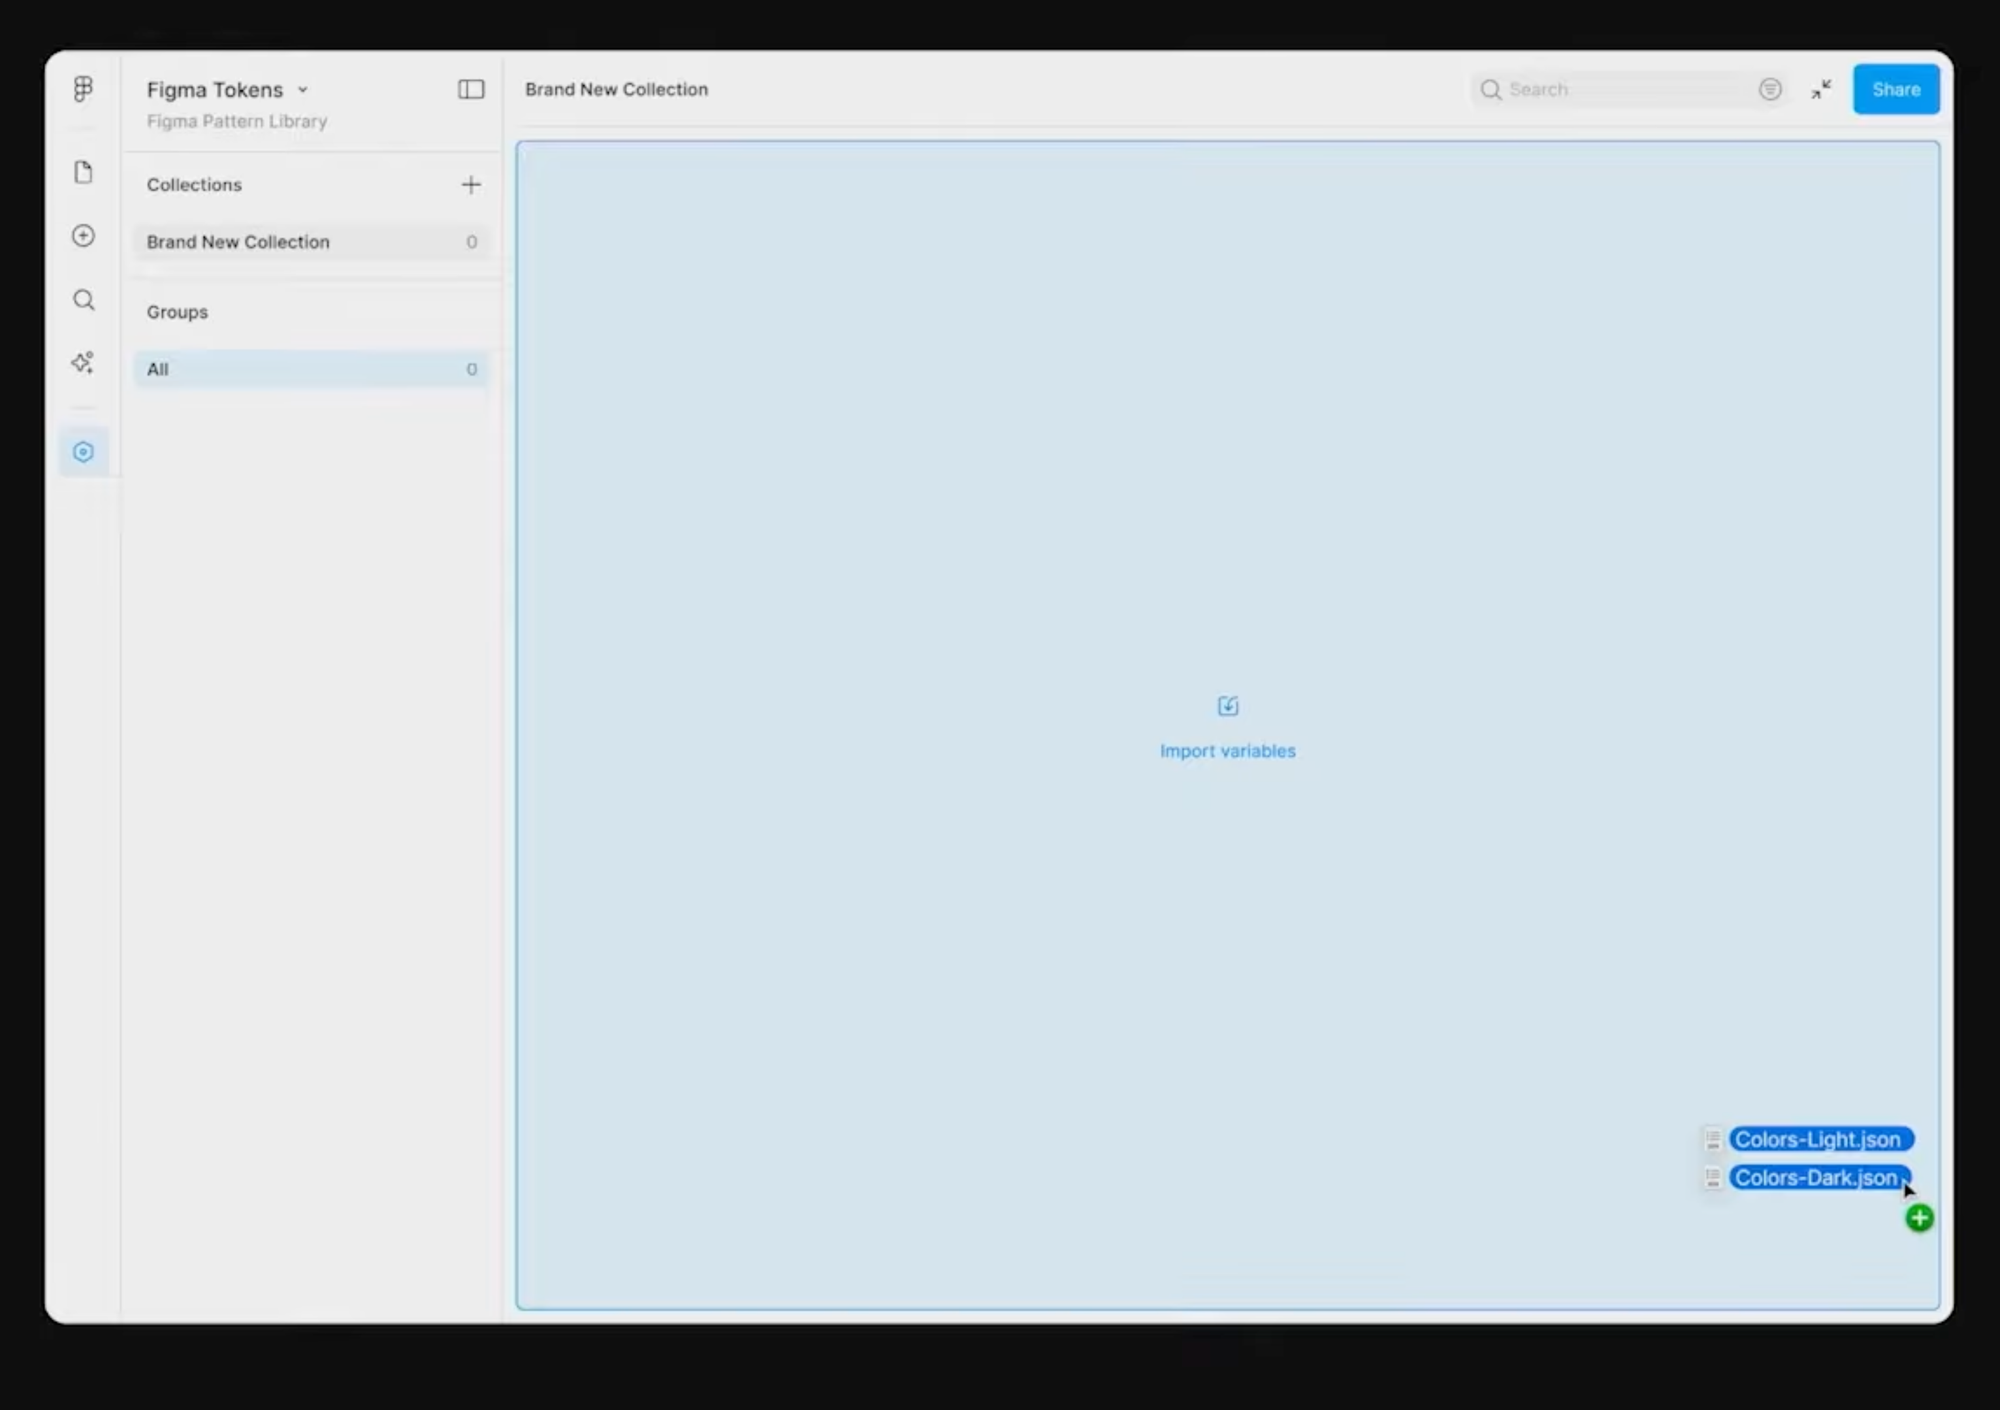
Task: Open the AI sparkle tool icon
Action: coord(83,363)
